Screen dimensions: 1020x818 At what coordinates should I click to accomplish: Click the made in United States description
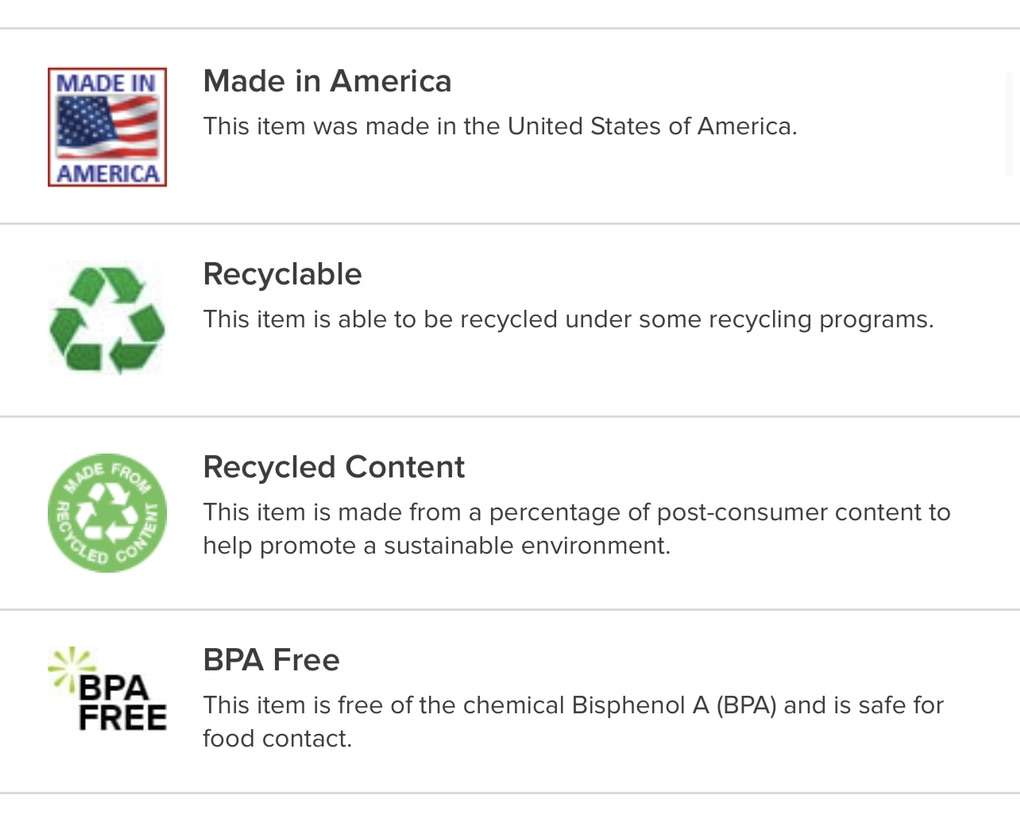[x=500, y=127]
